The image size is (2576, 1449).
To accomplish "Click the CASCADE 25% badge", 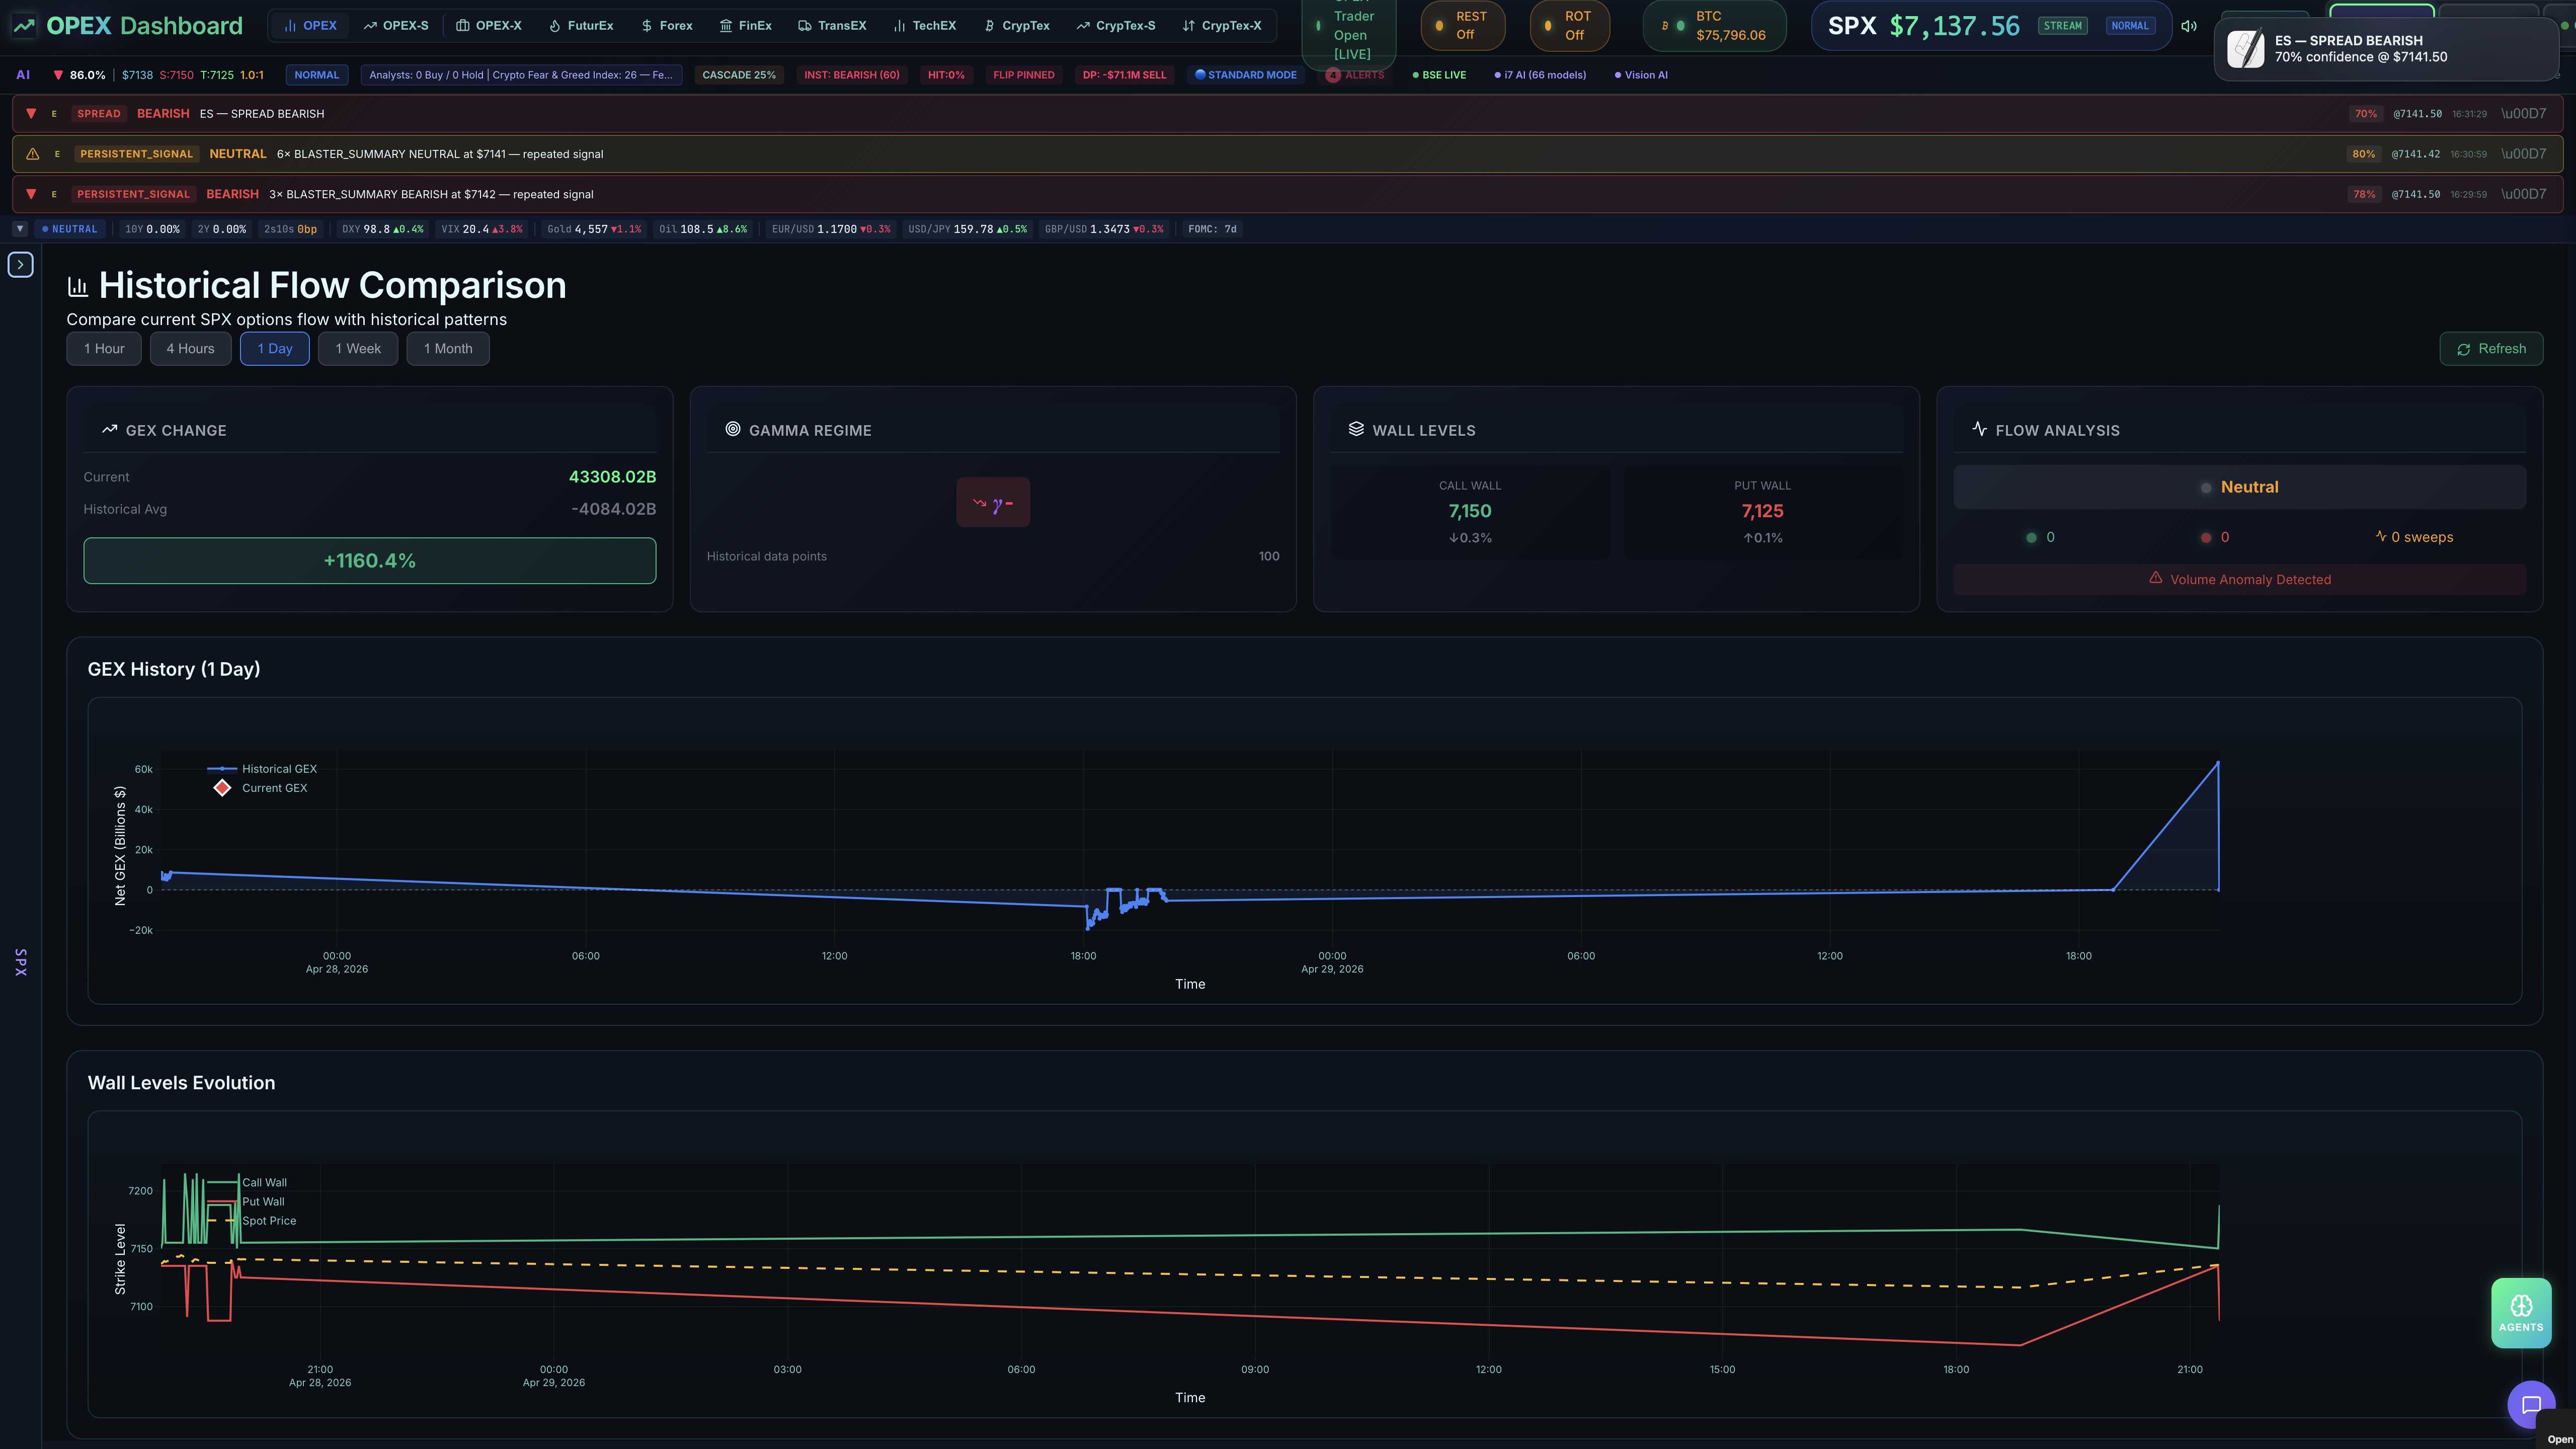I will click(739, 75).
